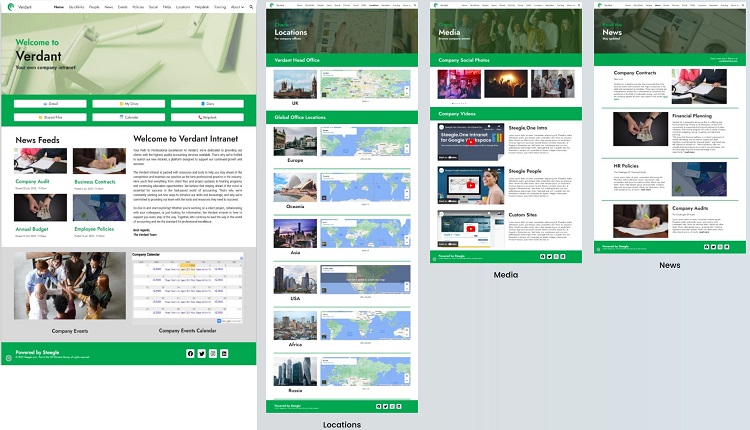Open the Employee Policies news link
Image resolution: width=750 pixels, height=430 pixels.
(x=94, y=229)
